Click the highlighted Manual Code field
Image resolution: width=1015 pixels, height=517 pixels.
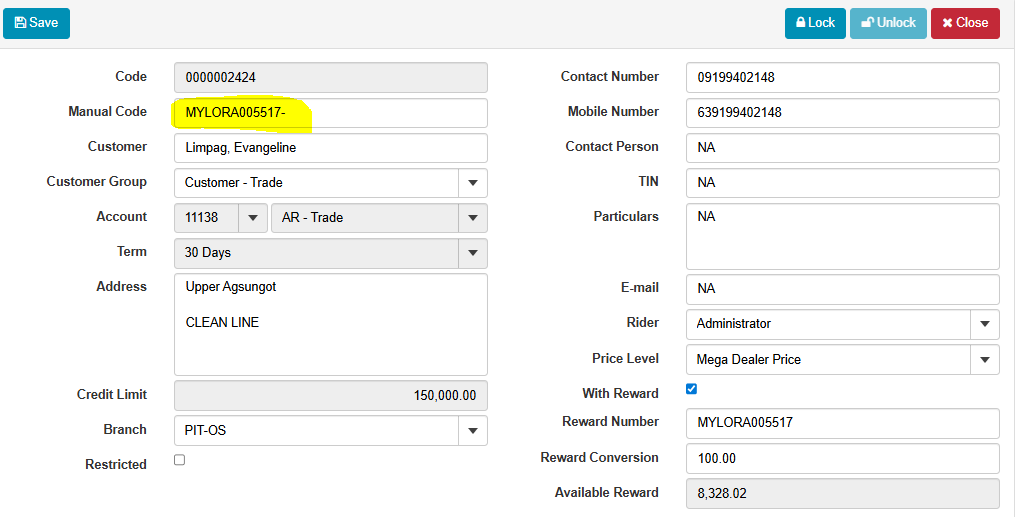click(x=330, y=113)
